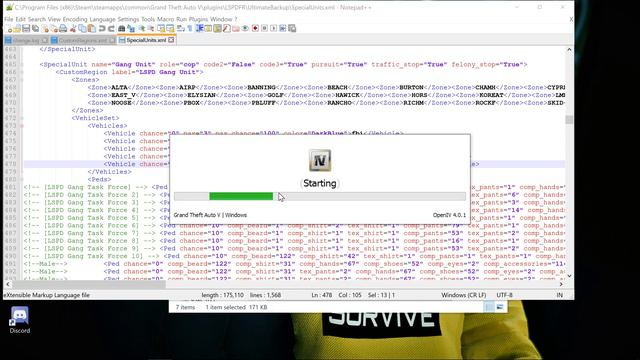Collapse the VehicleSet fold at line 472
Image resolution: width=640 pixels, height=360 pixels.
pyautogui.click(x=22, y=118)
